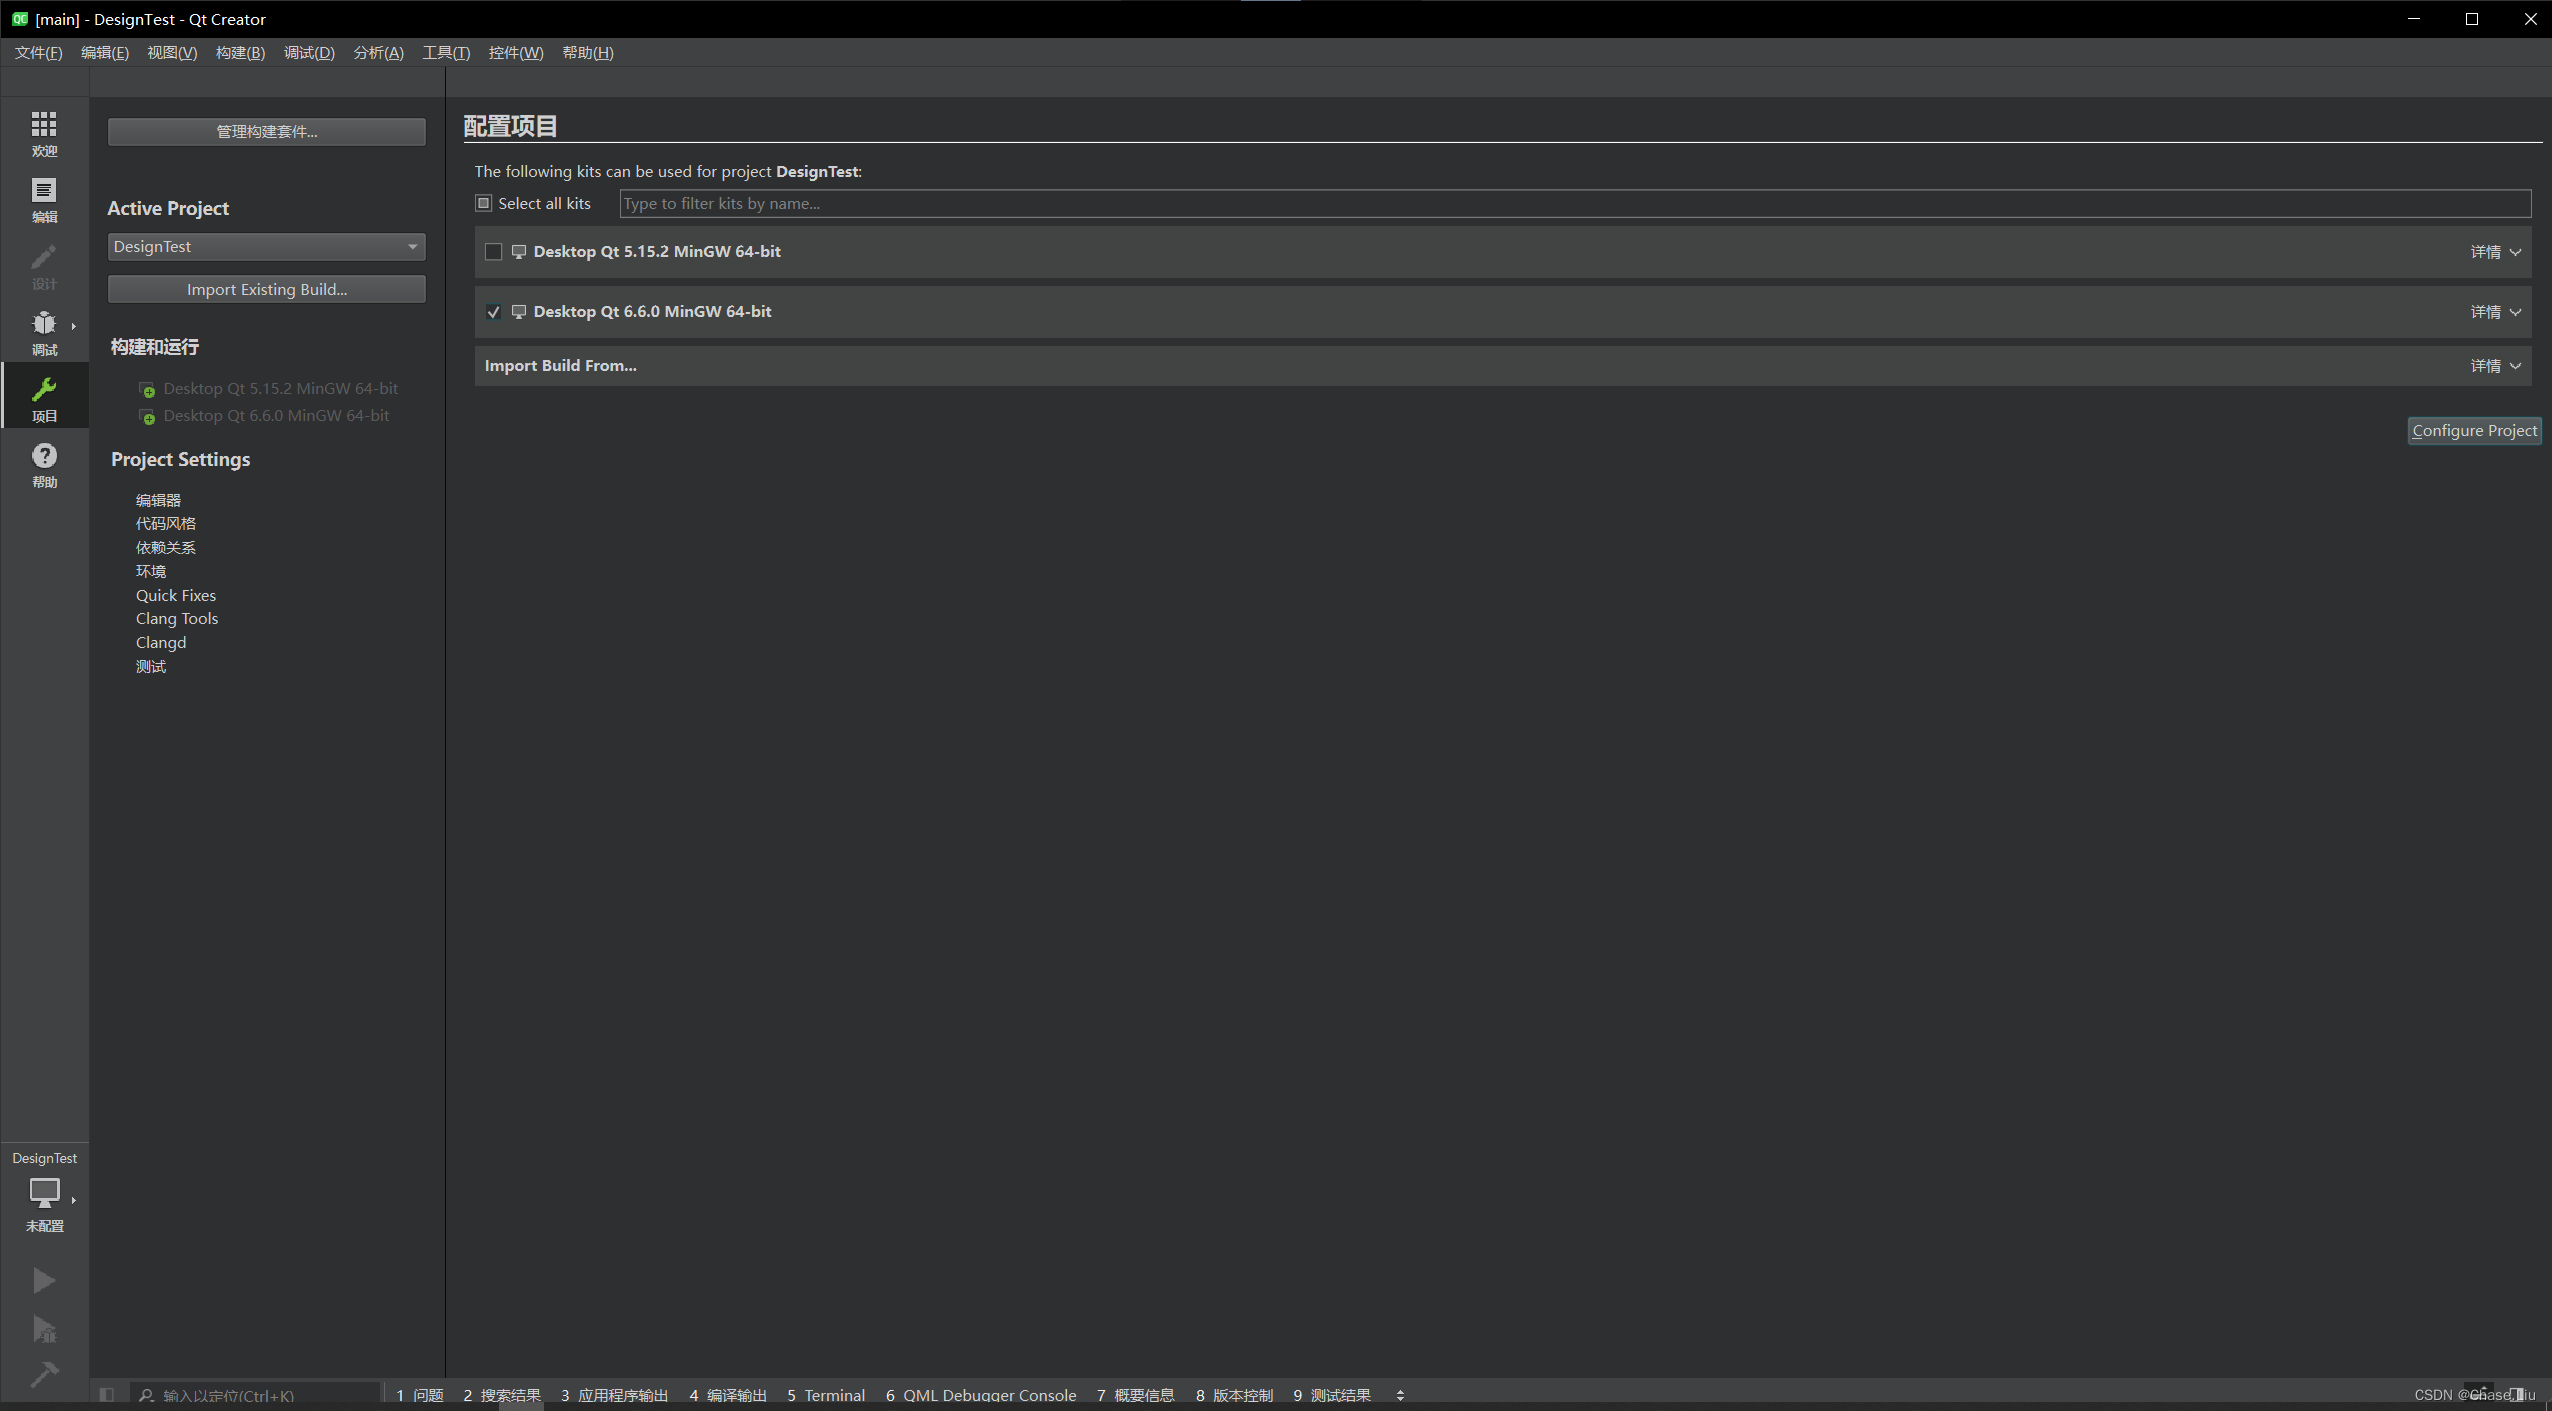
Task: Open the Design (设计) mode icon
Action: tap(44, 265)
